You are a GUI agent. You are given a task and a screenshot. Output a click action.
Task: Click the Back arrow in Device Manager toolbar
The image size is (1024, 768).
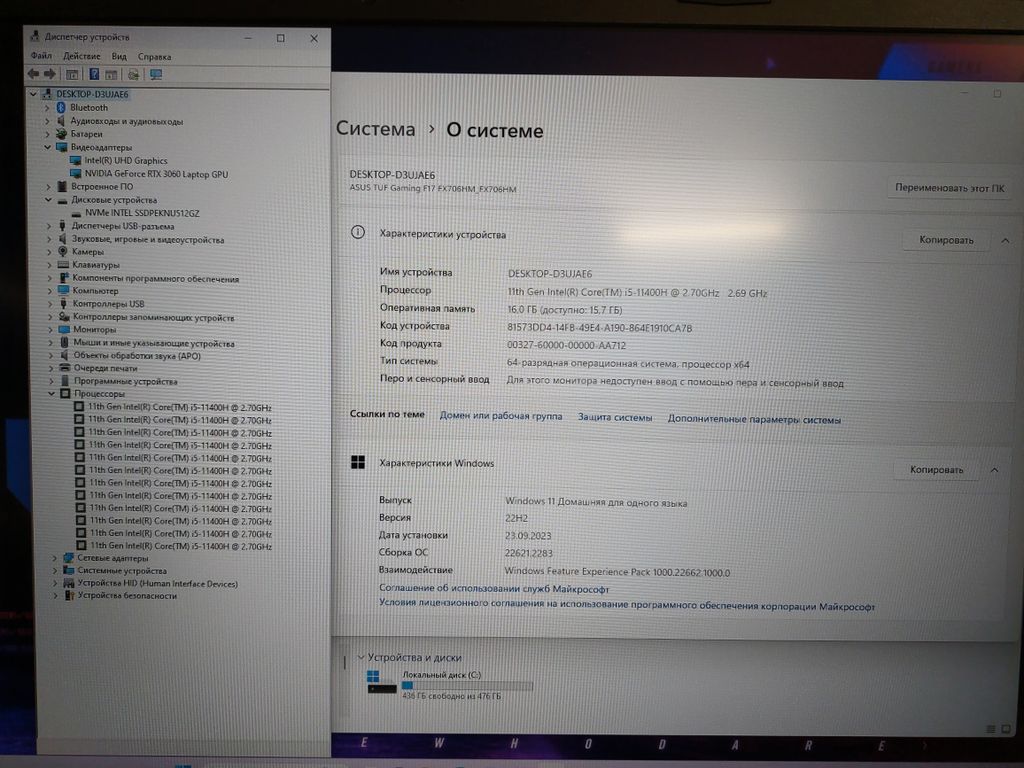(x=33, y=74)
